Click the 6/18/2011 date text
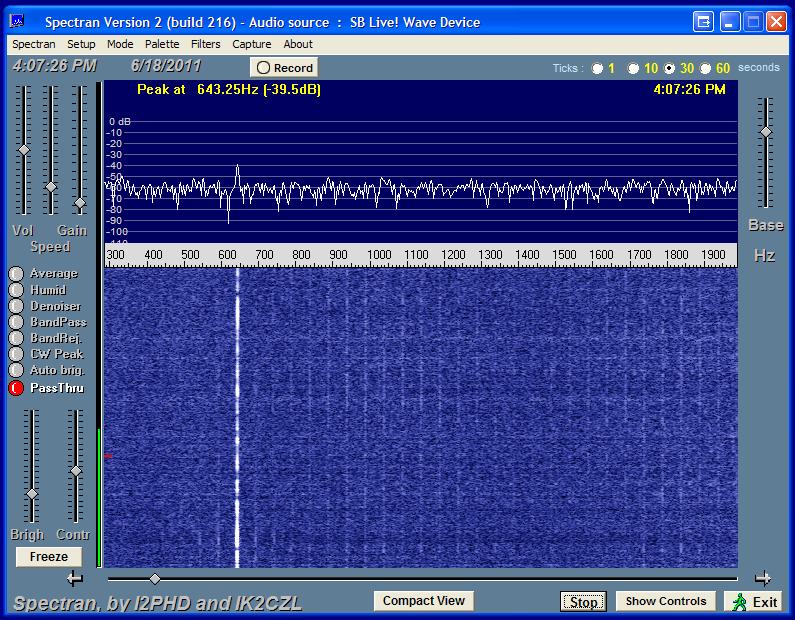Screen dimensions: 795x620 166,66
